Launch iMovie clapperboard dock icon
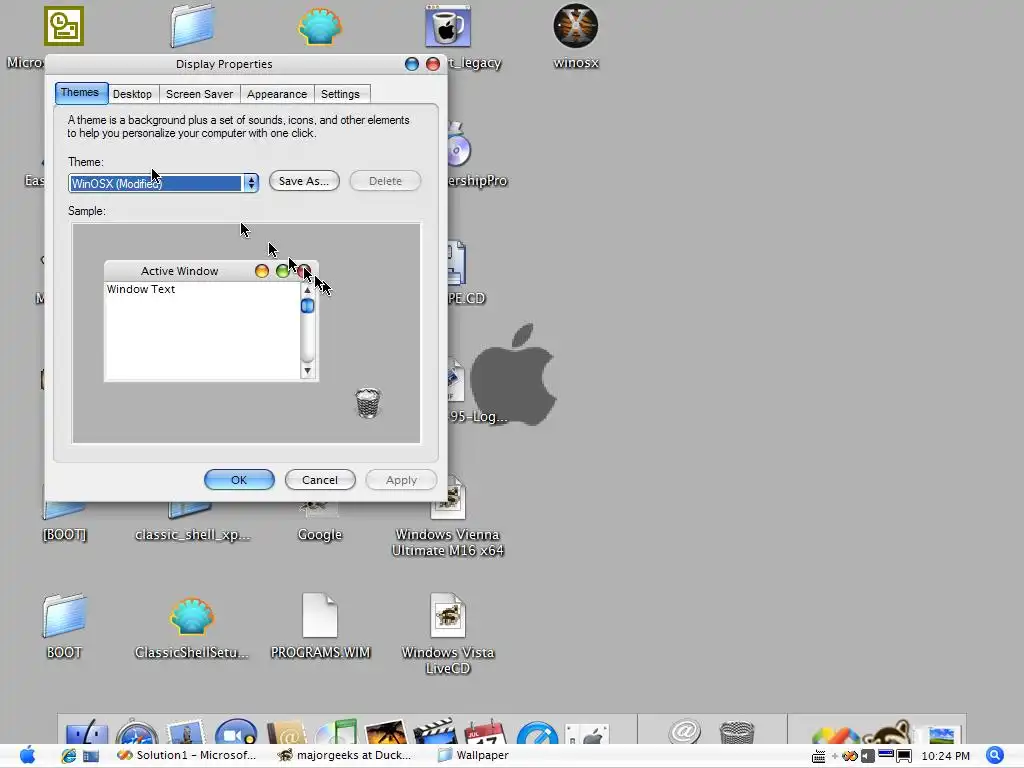This screenshot has height=768, width=1024. (x=436, y=731)
